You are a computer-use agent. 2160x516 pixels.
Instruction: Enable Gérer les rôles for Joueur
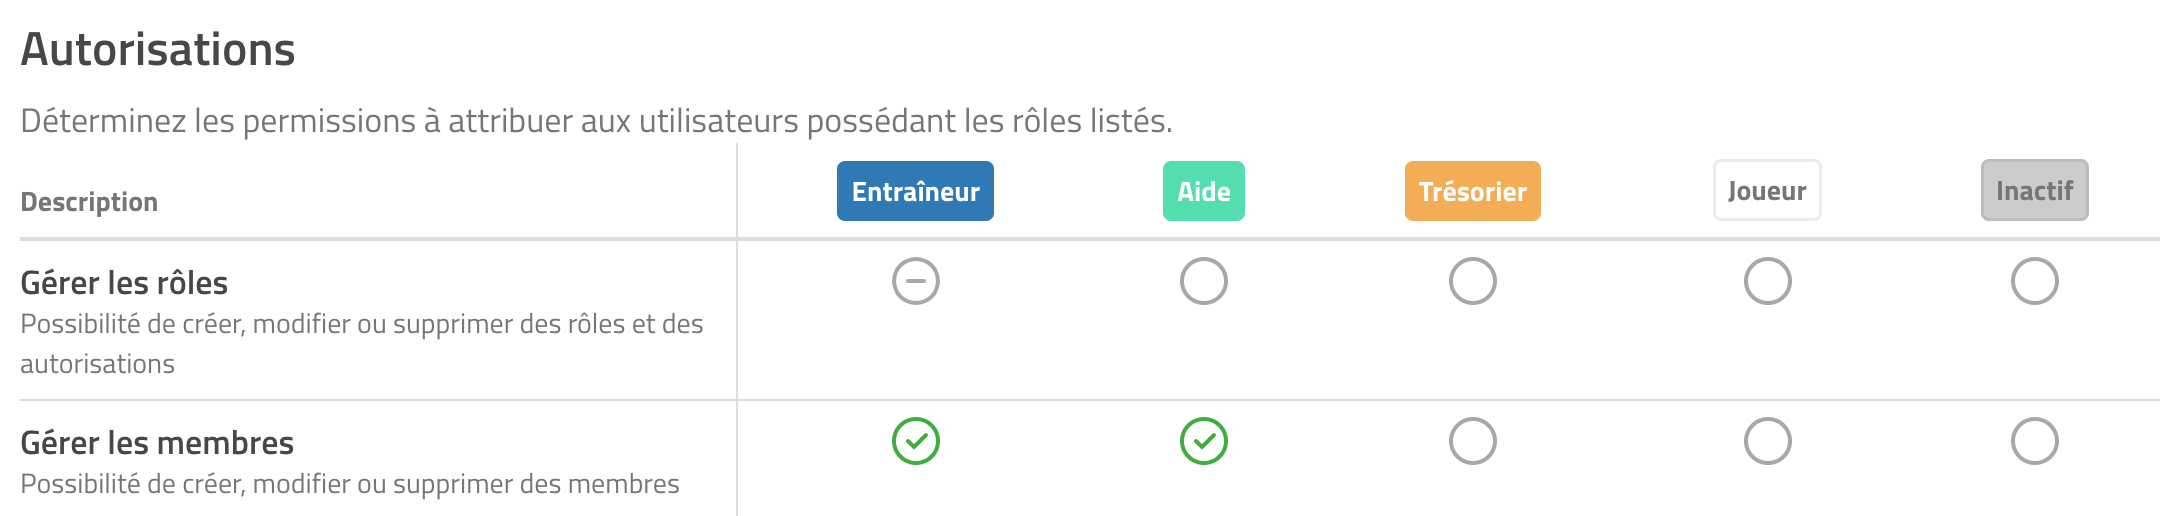[x=1768, y=281]
